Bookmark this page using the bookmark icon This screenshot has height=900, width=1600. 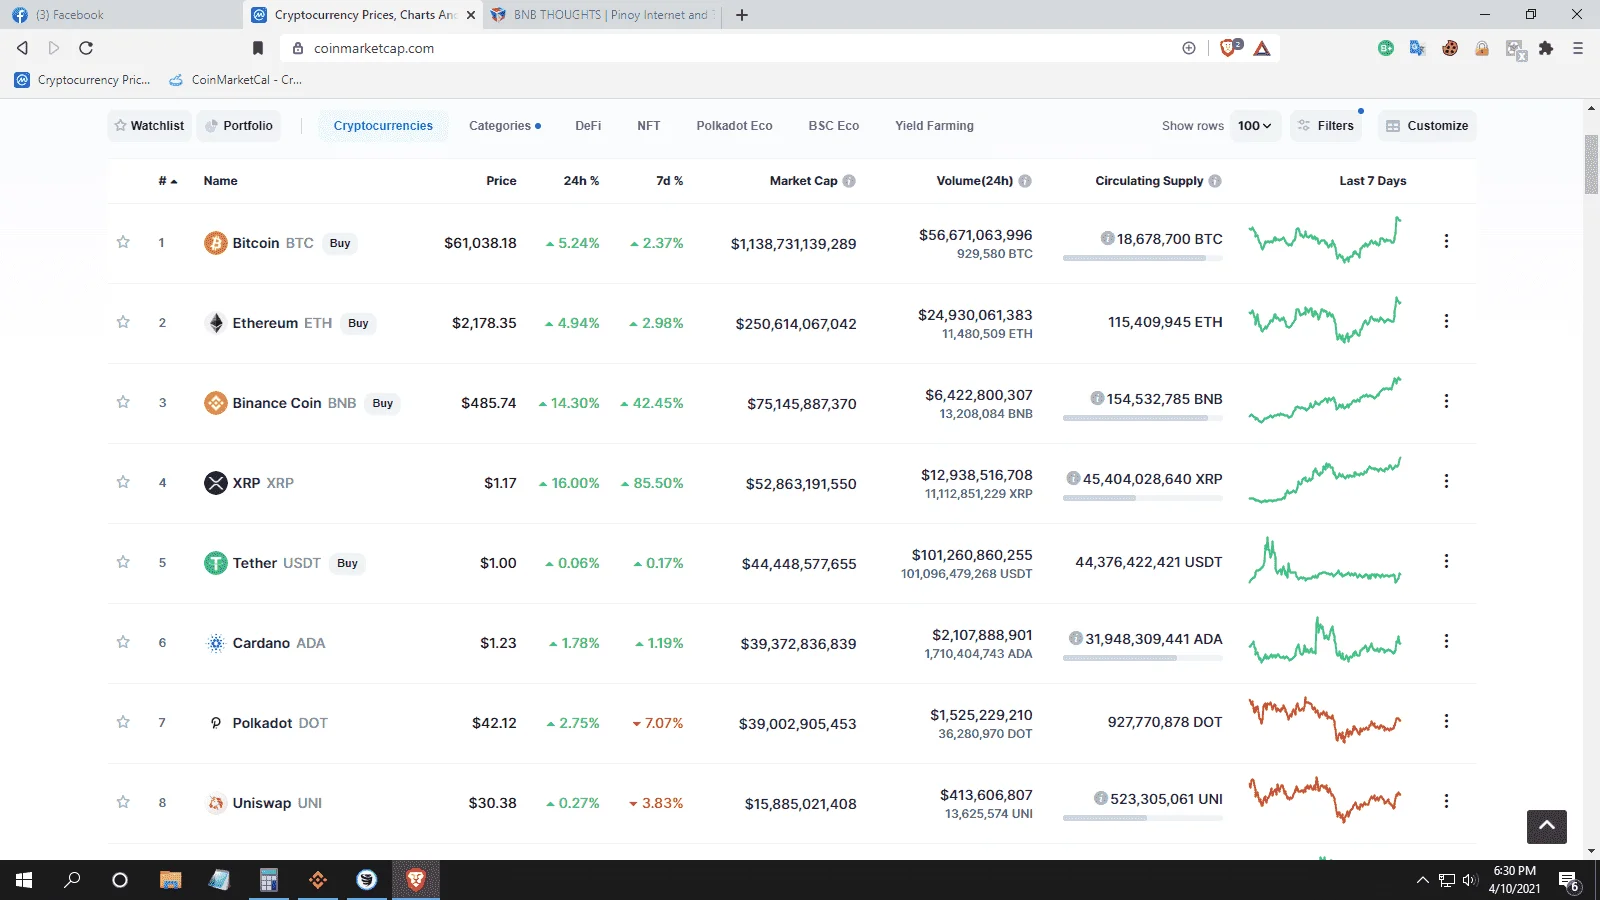(258, 48)
